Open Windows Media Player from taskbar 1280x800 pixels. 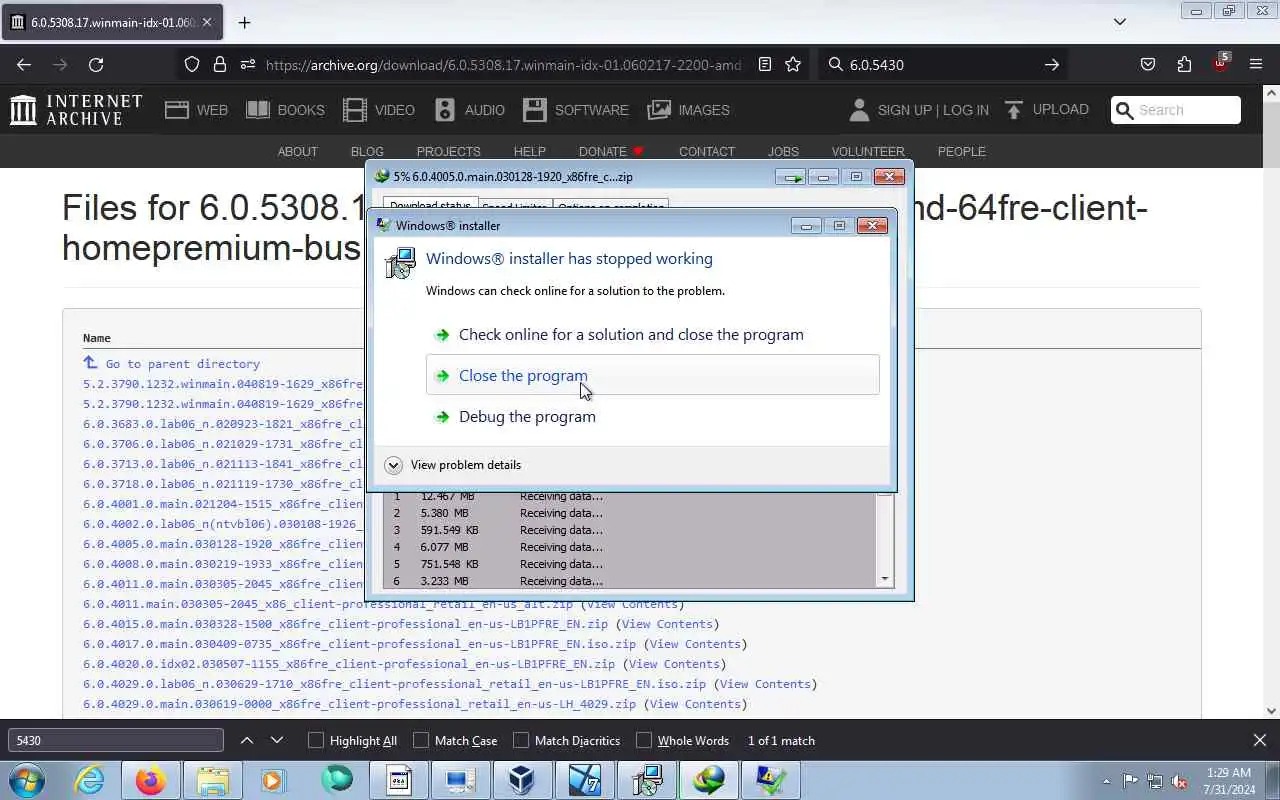pos(273,780)
